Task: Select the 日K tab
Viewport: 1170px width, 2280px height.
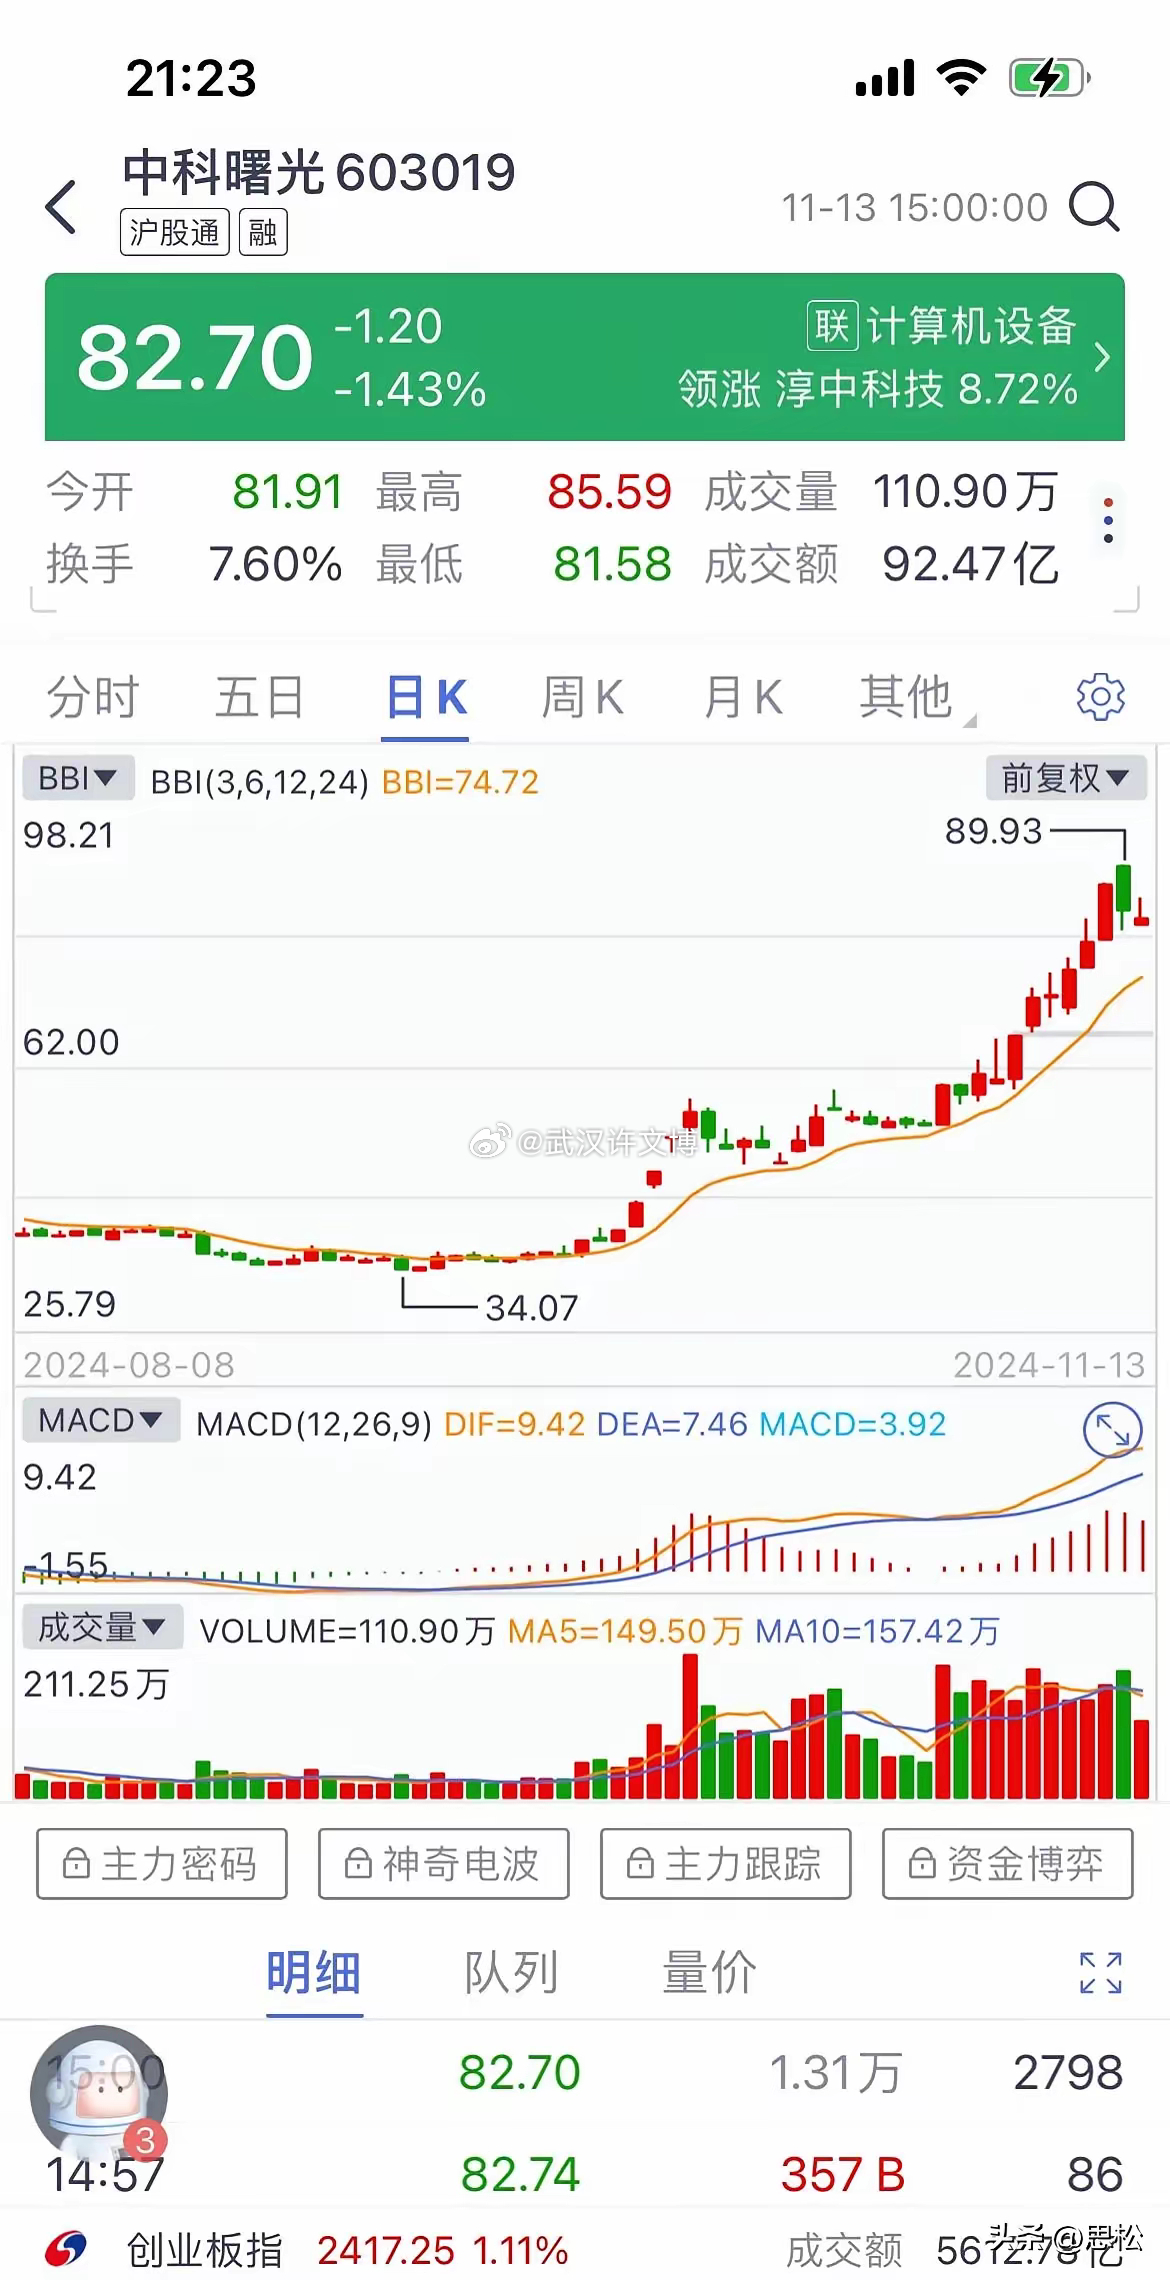Action: click(x=426, y=696)
